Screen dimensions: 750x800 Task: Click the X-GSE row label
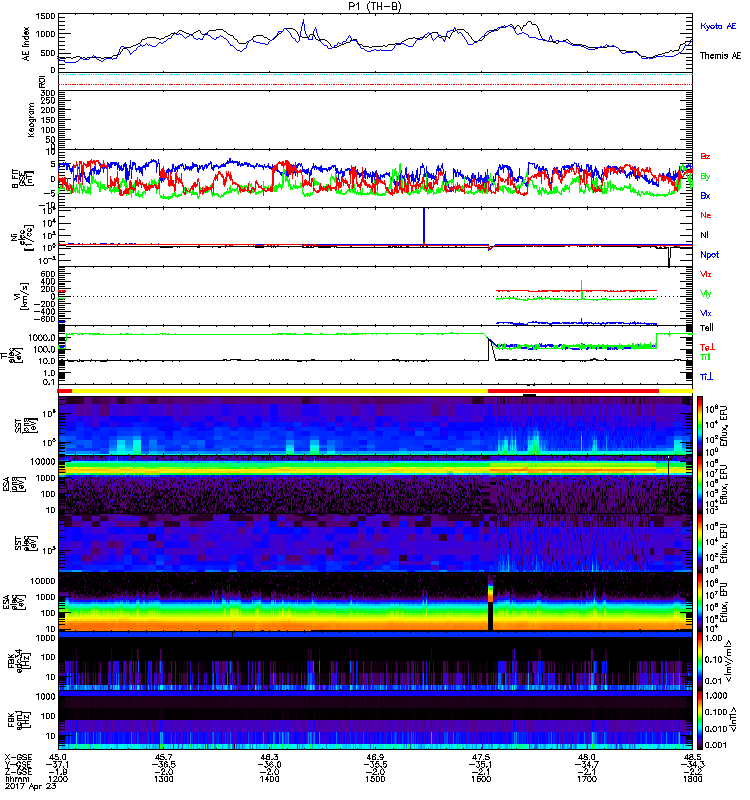pyautogui.click(x=18, y=757)
